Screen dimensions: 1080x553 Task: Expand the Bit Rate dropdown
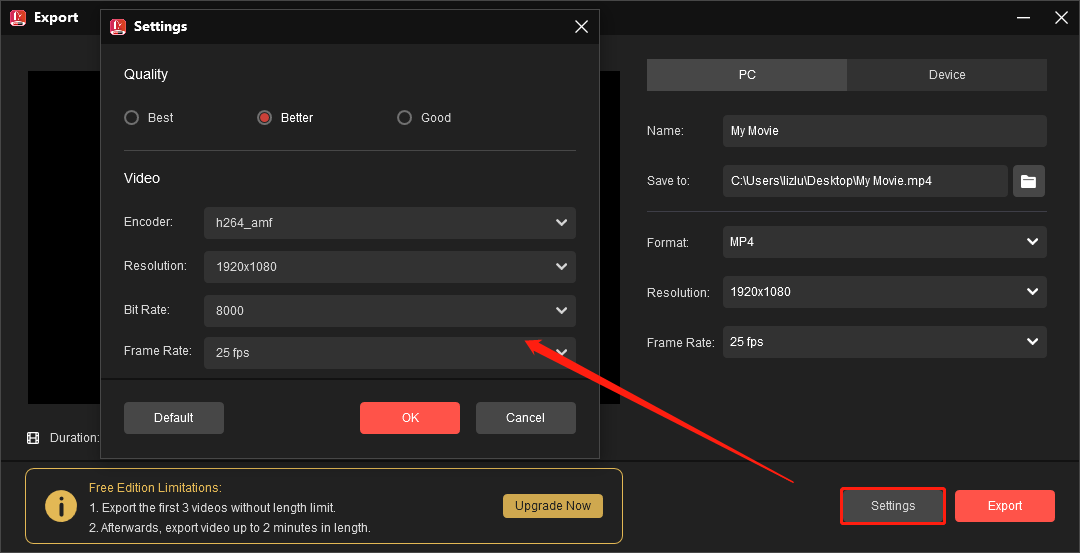(390, 311)
